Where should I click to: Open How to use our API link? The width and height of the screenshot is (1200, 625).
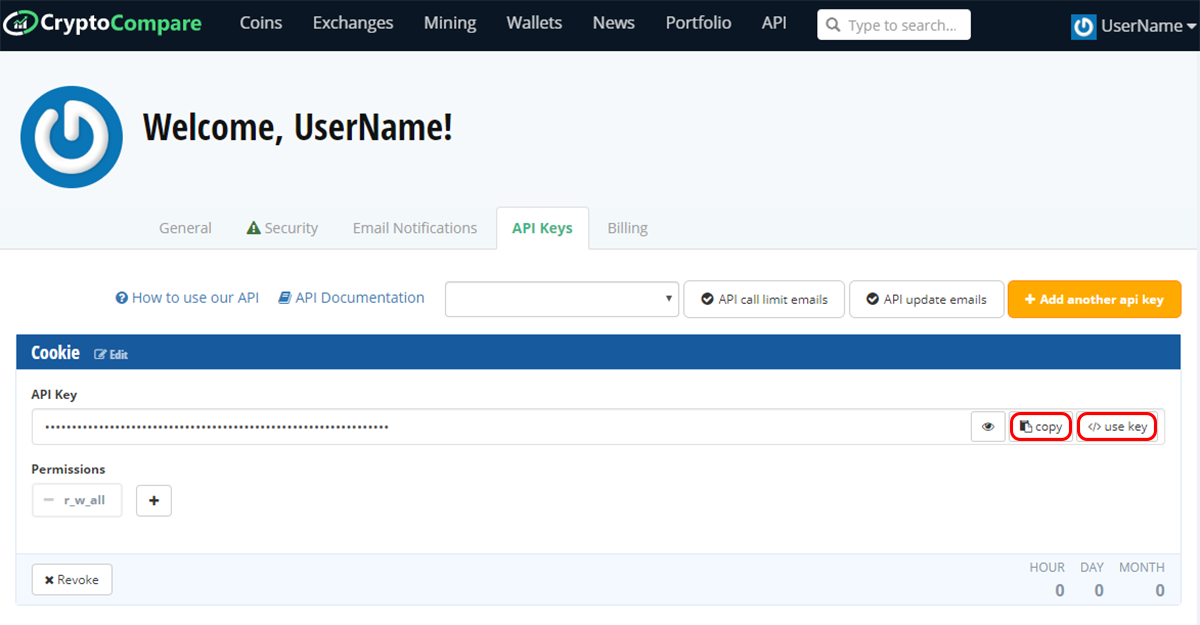(187, 298)
